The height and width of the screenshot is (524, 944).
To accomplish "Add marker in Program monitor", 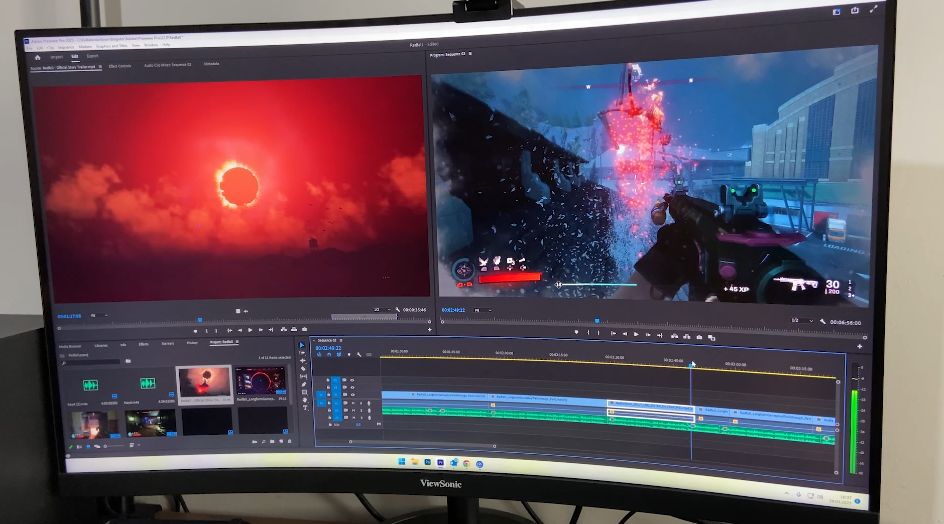I will coord(577,332).
